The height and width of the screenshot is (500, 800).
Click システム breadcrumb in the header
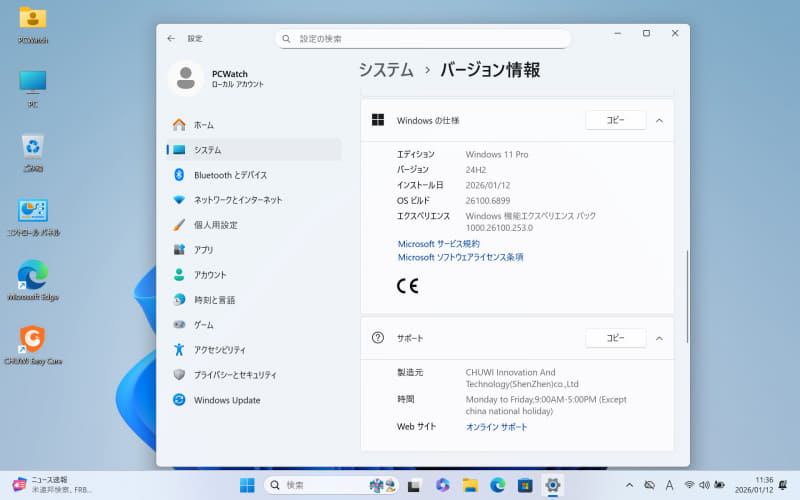coord(386,70)
